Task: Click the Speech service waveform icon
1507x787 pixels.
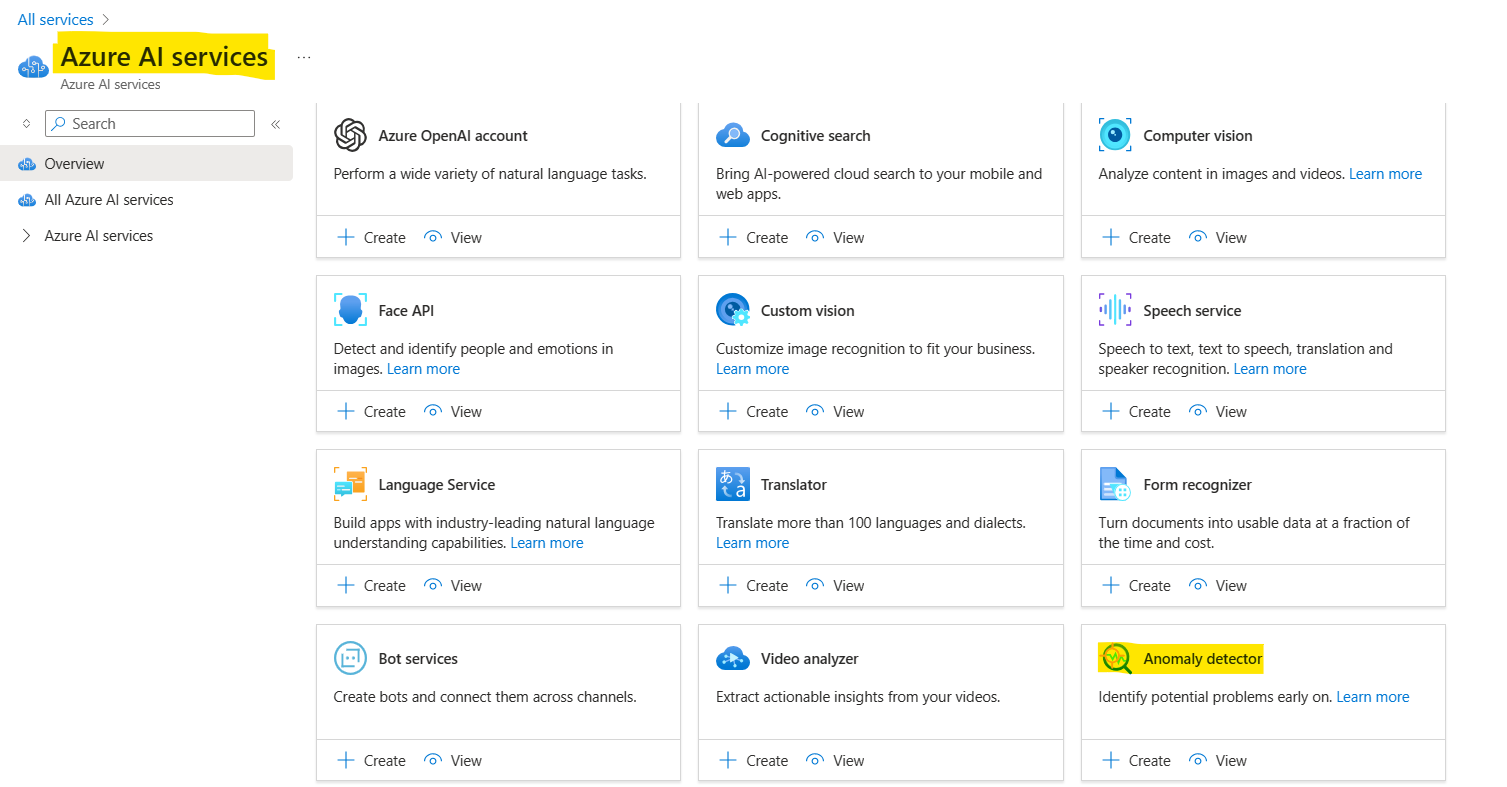Action: pos(1115,310)
